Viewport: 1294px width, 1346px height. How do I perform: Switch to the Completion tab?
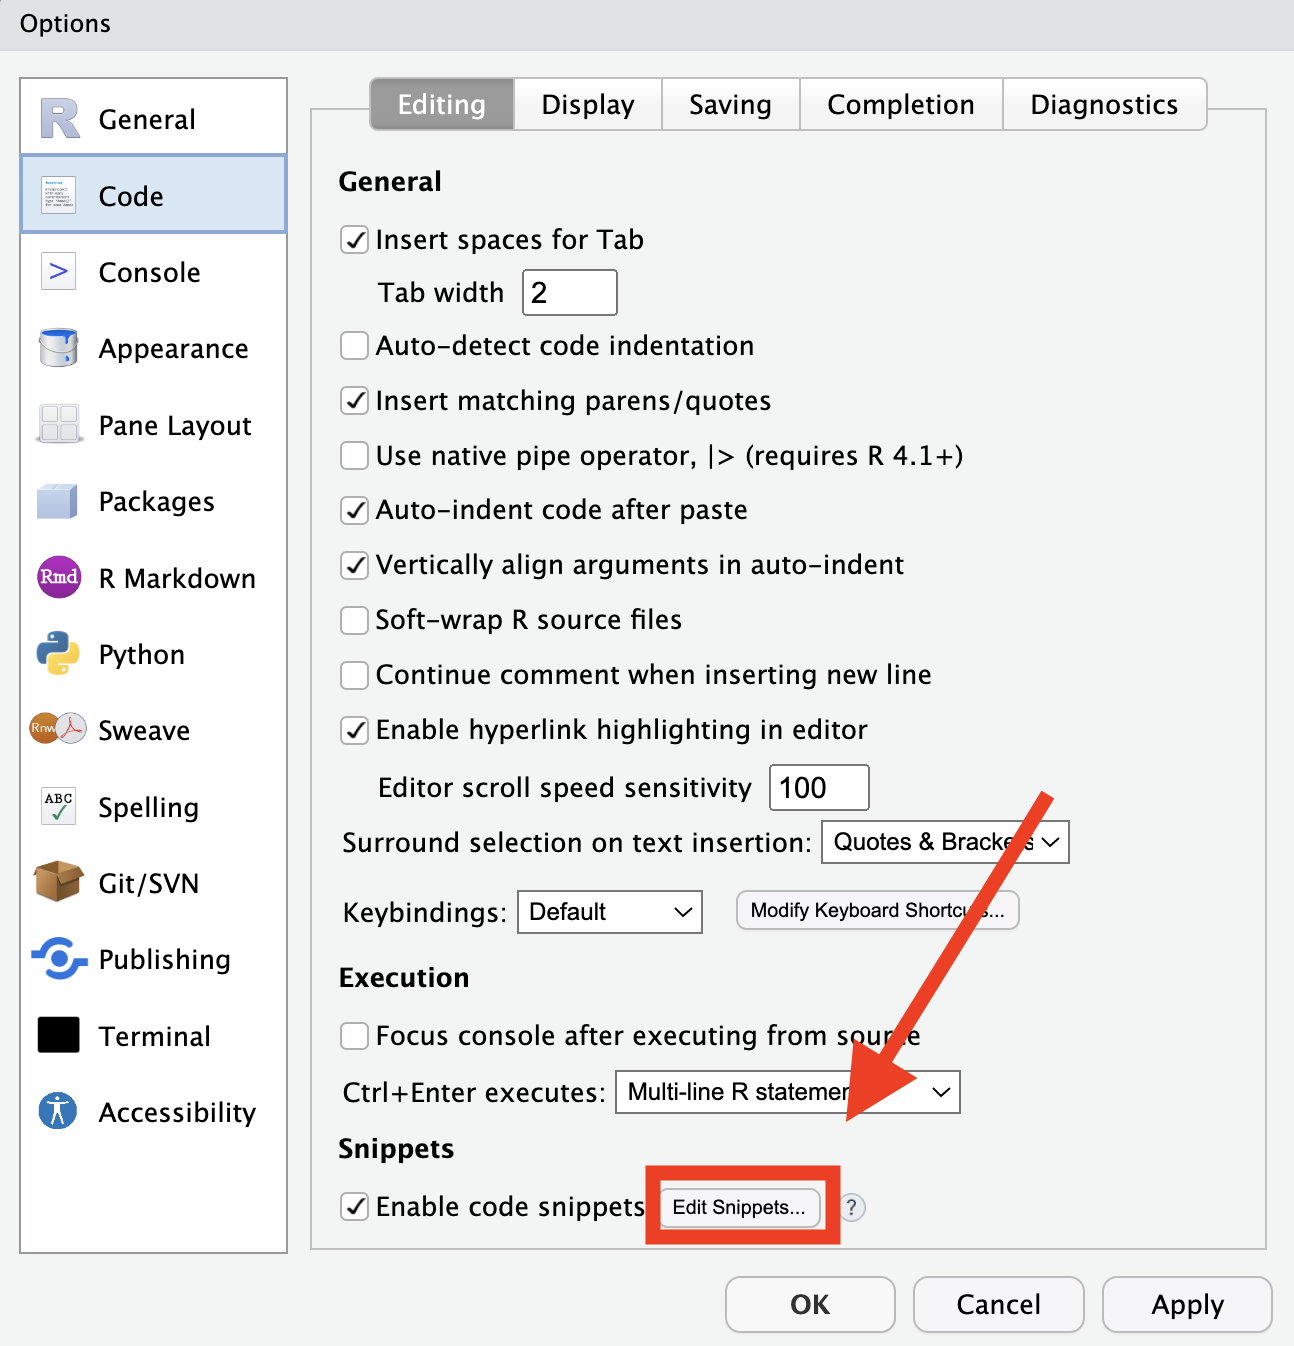[x=901, y=105]
